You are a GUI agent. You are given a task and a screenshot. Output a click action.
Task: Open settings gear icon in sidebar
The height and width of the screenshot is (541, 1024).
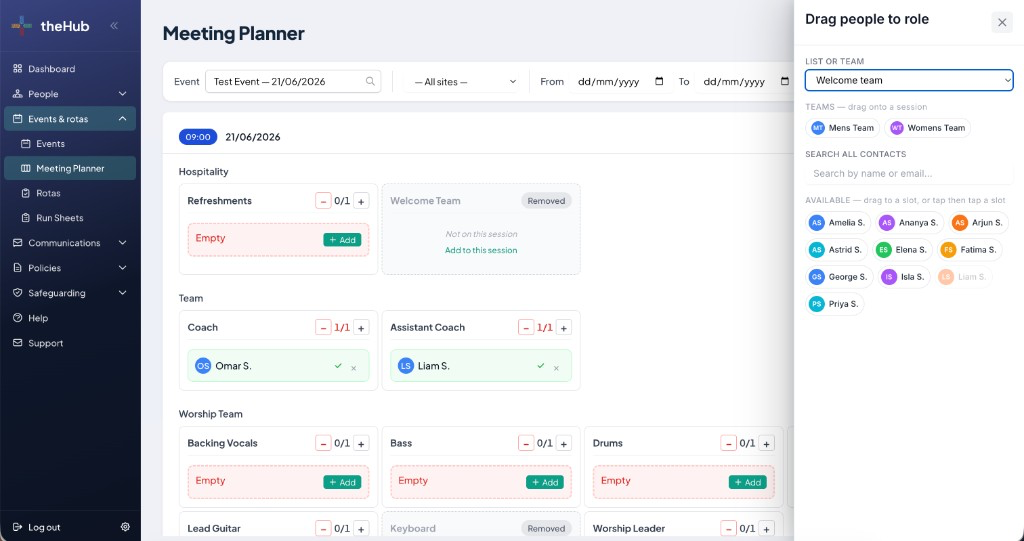point(125,527)
